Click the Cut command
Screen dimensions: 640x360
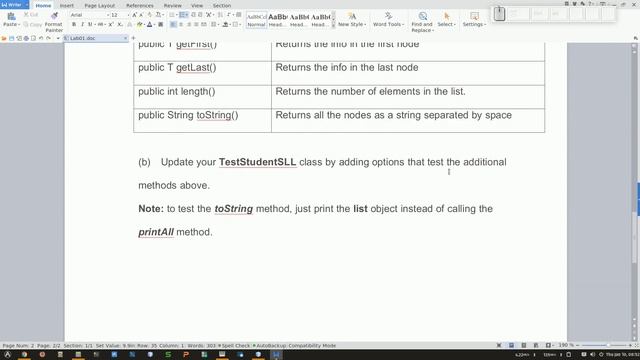tap(31, 15)
